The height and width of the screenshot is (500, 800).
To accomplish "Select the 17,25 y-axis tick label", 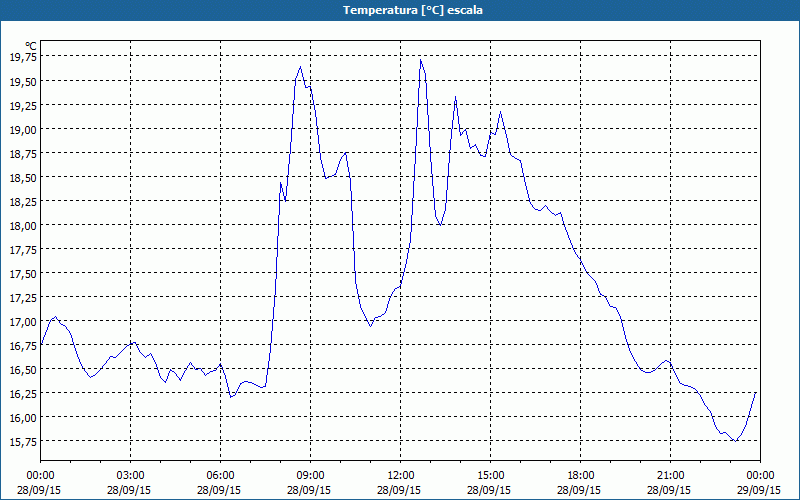I will [21, 298].
